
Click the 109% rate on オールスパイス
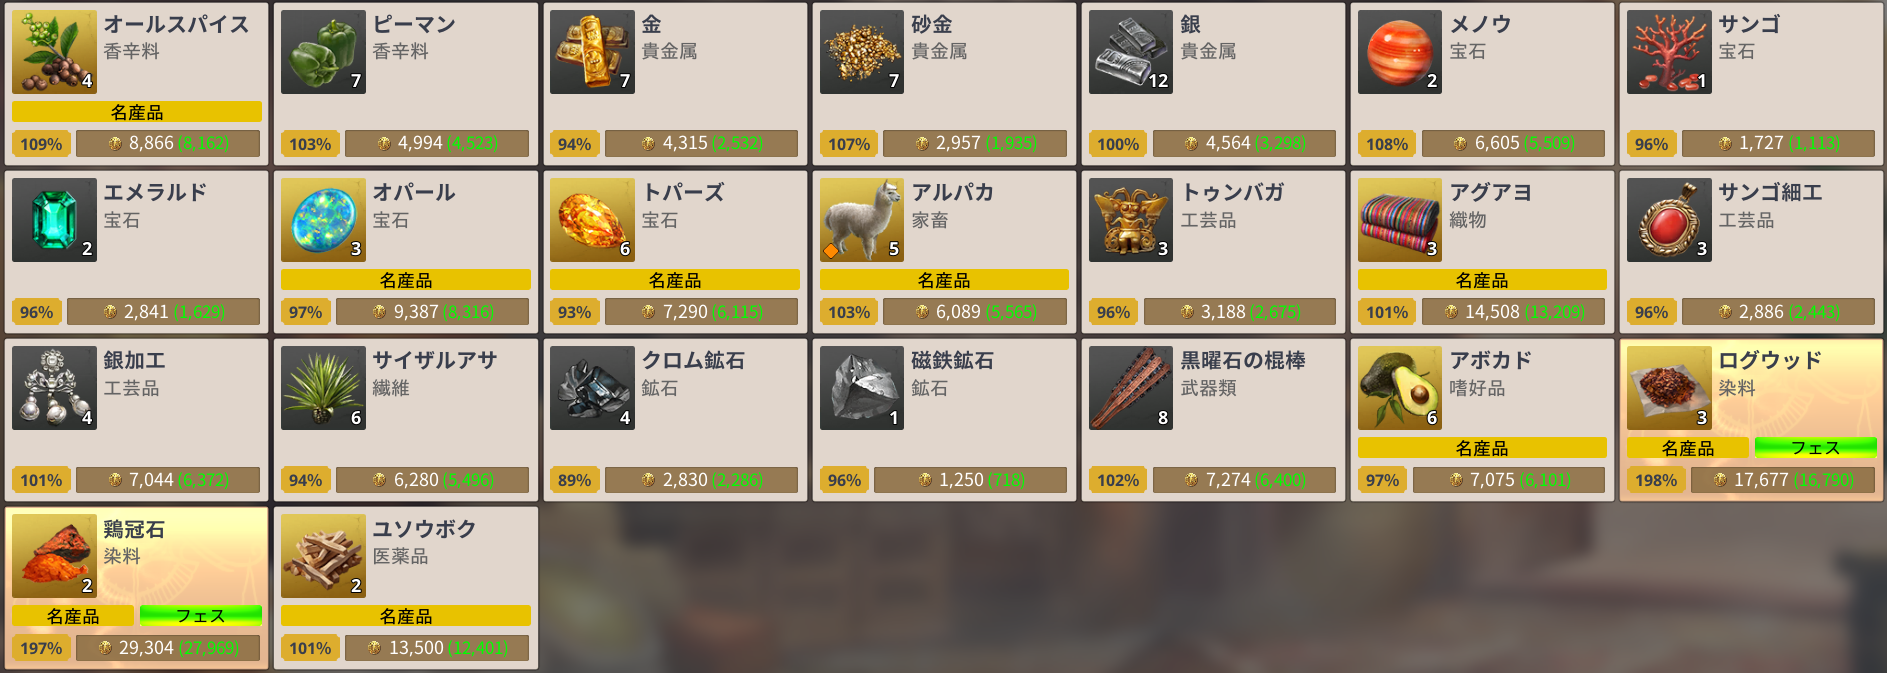41,144
